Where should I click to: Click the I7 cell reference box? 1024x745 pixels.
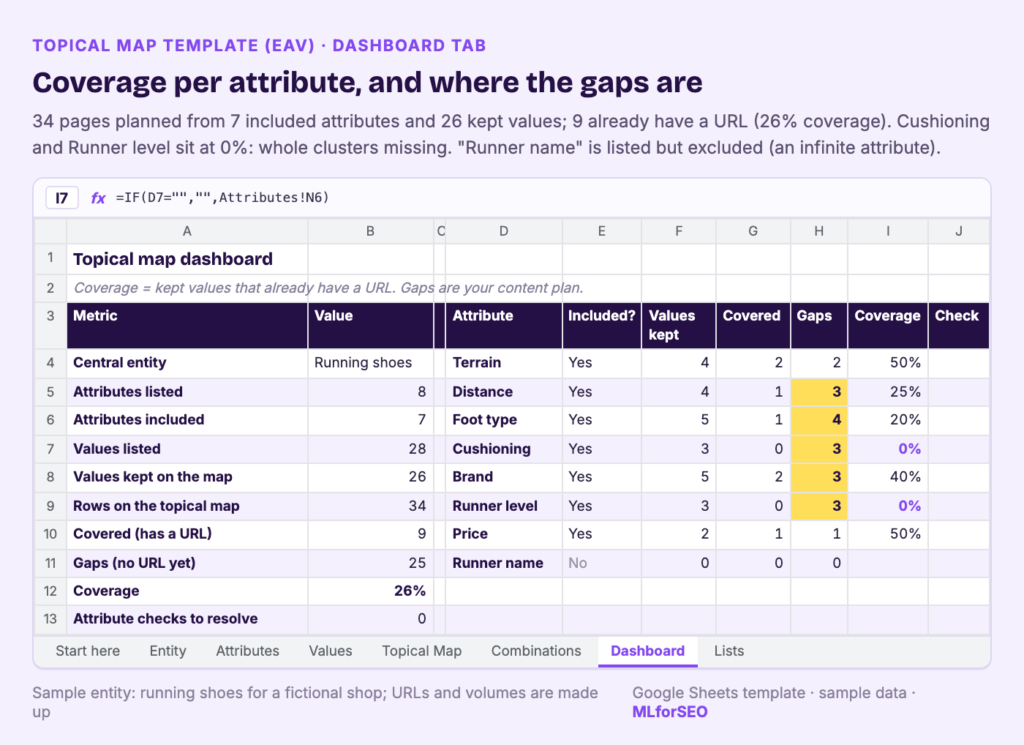pyautogui.click(x=62, y=198)
